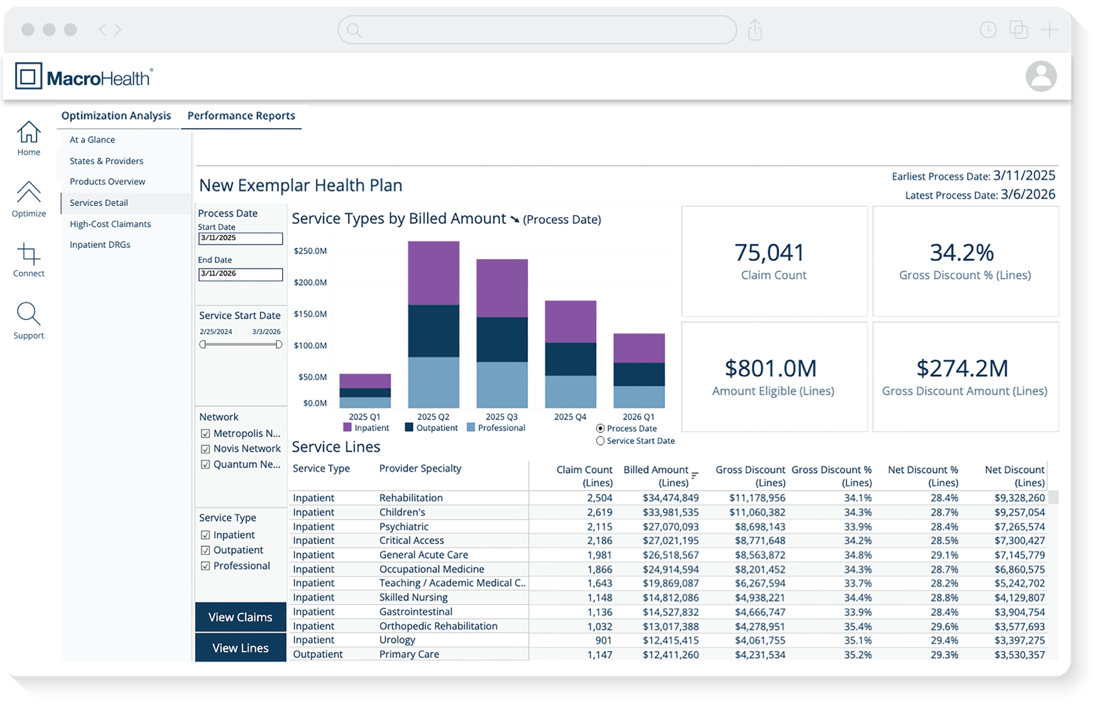Toggle the Novis Network checkbox

coord(206,449)
